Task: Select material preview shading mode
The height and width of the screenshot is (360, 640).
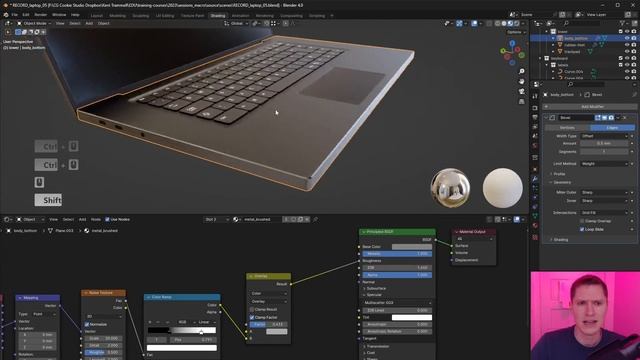Action: coord(510,24)
